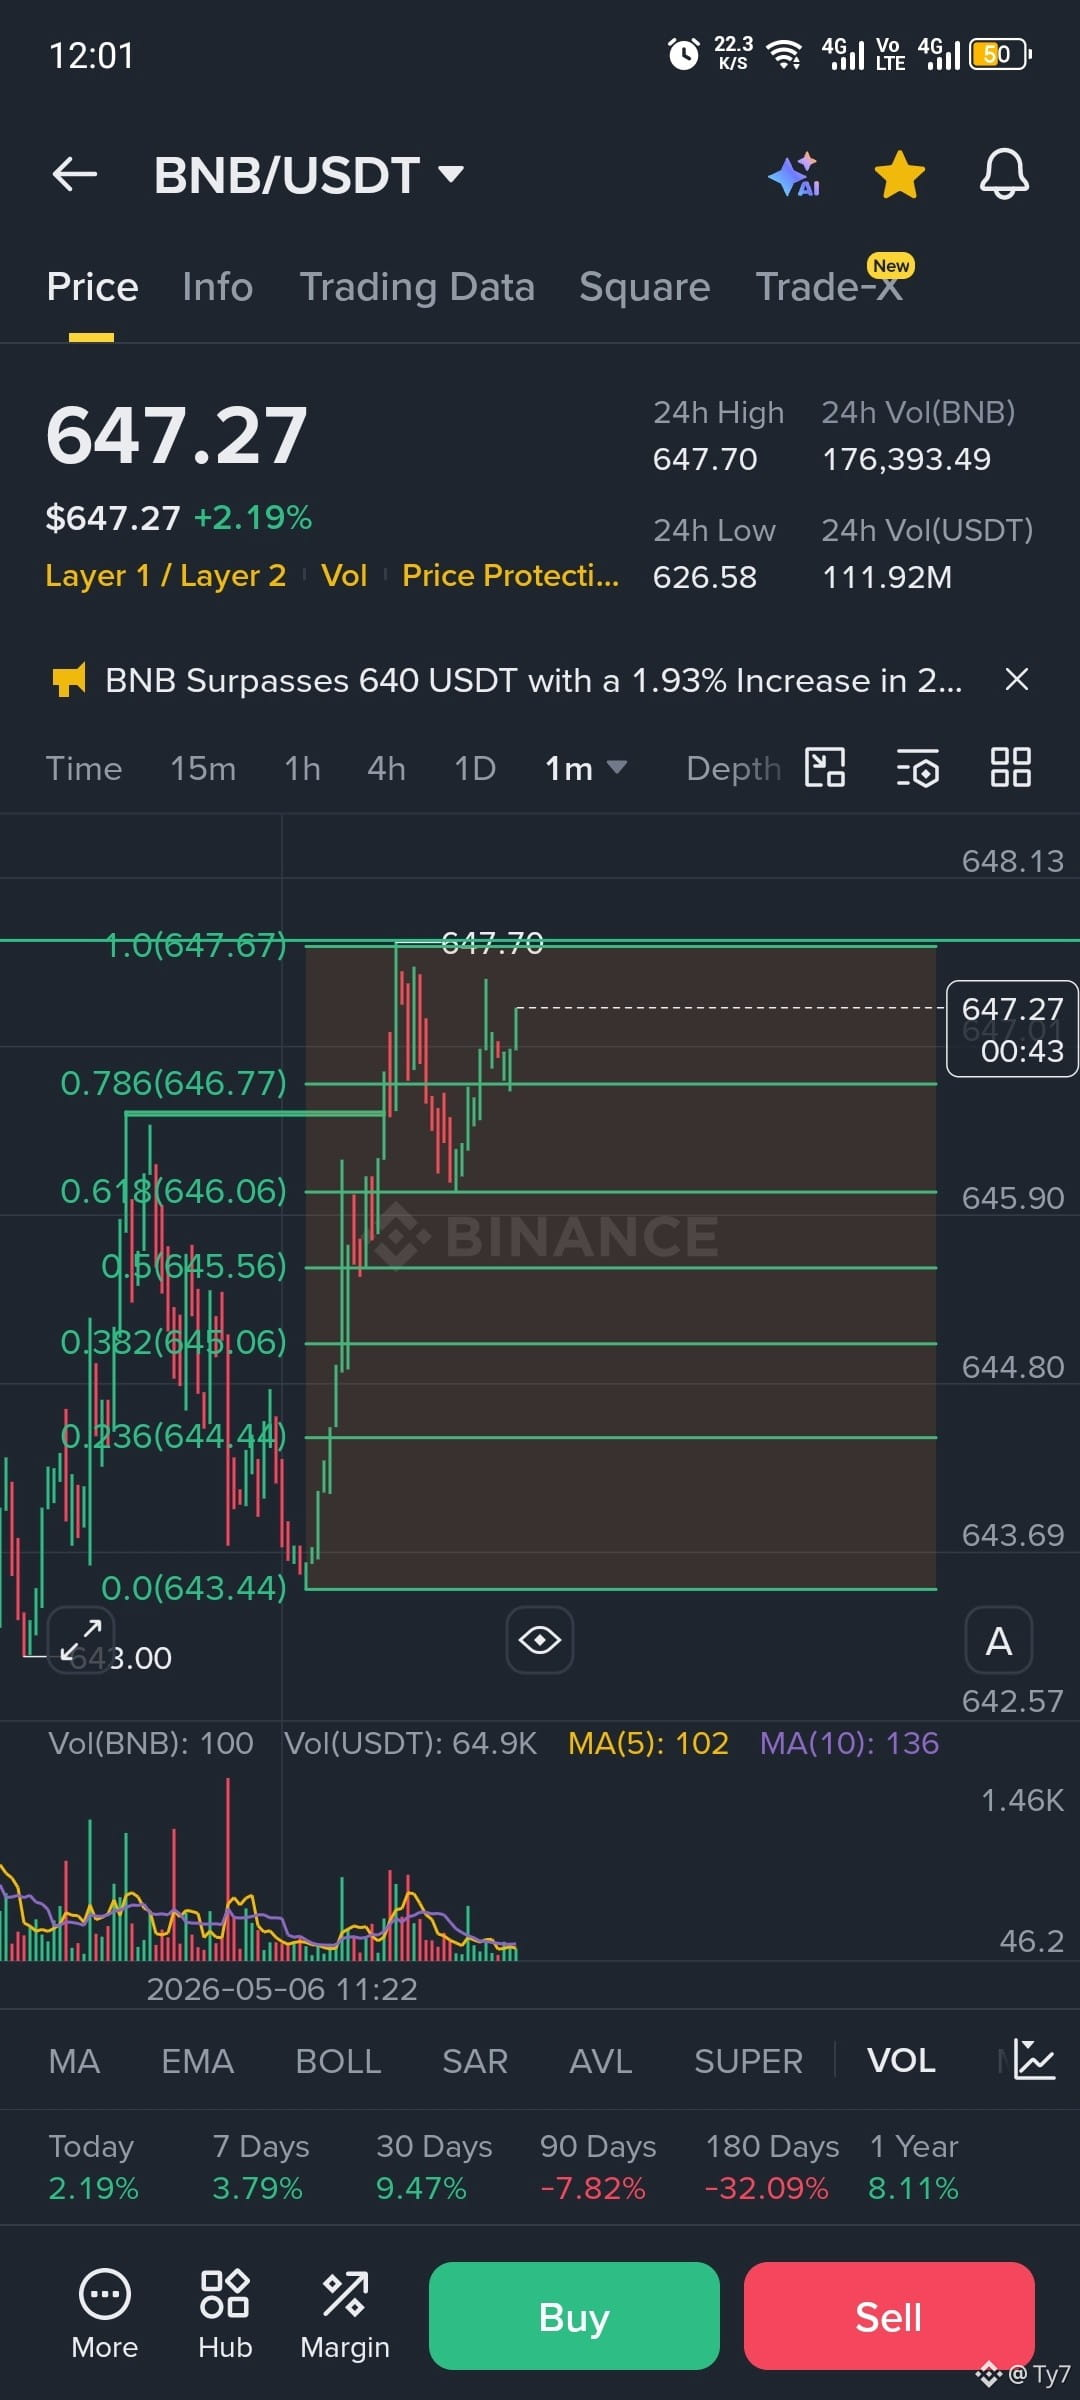Tap the green Buy button

coord(574,2316)
